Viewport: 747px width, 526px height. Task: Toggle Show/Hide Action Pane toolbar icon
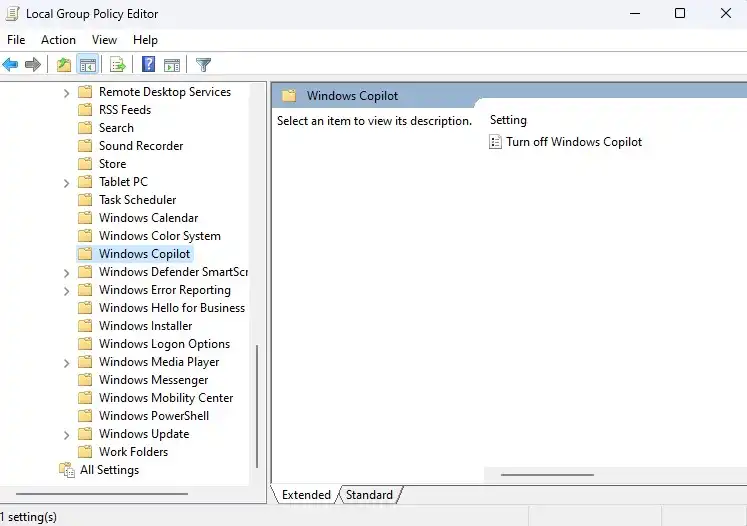pos(172,65)
